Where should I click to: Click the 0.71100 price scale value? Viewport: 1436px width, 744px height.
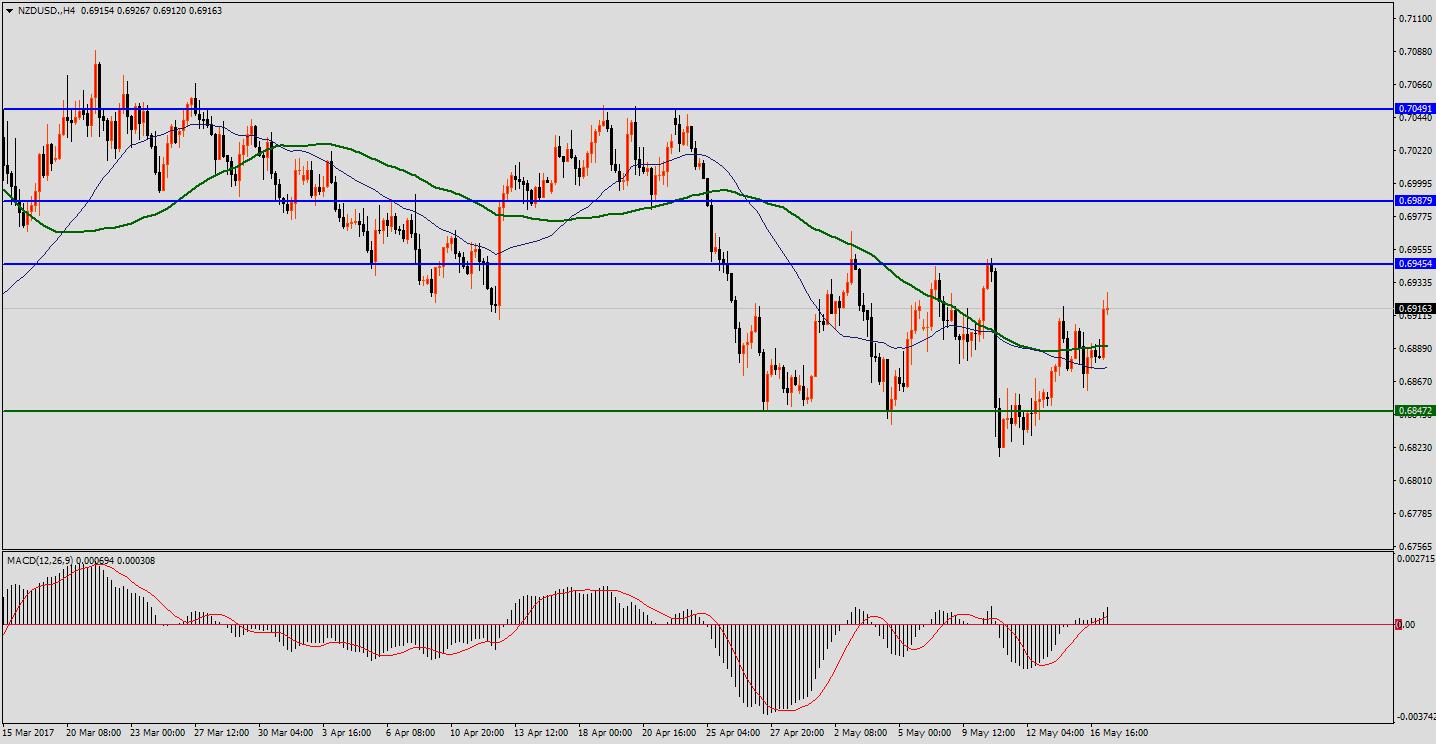coord(1415,18)
